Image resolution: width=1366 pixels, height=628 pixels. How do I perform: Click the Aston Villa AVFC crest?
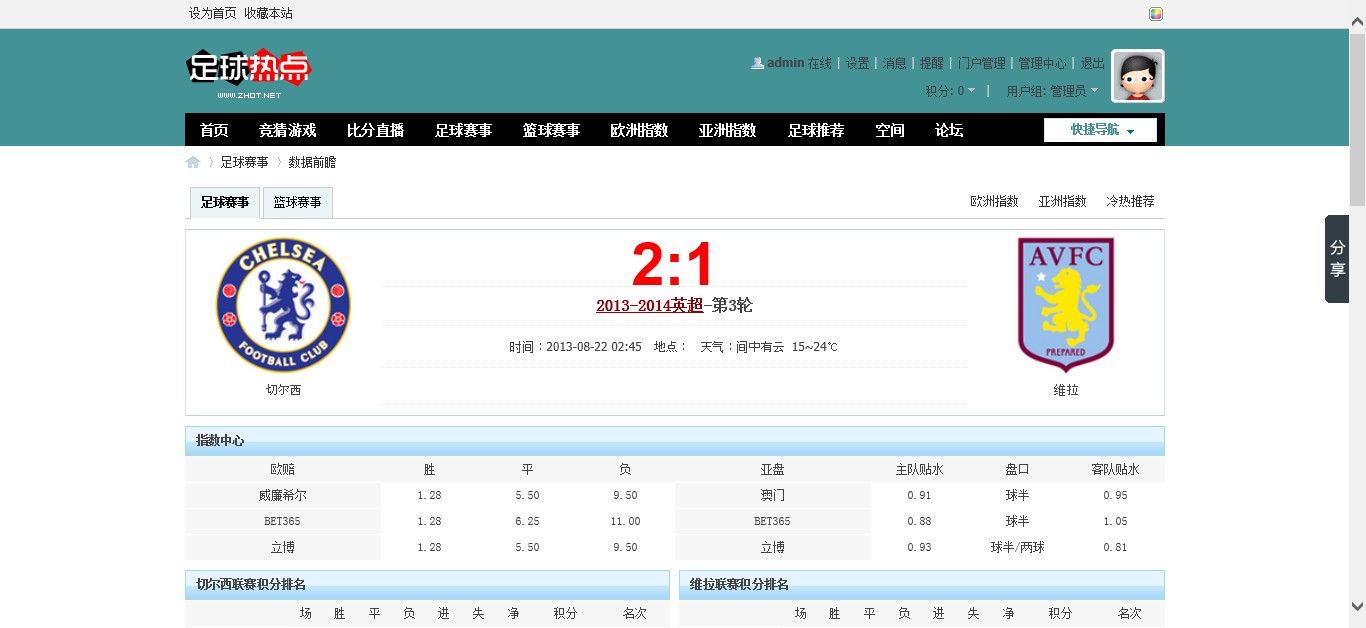1065,305
